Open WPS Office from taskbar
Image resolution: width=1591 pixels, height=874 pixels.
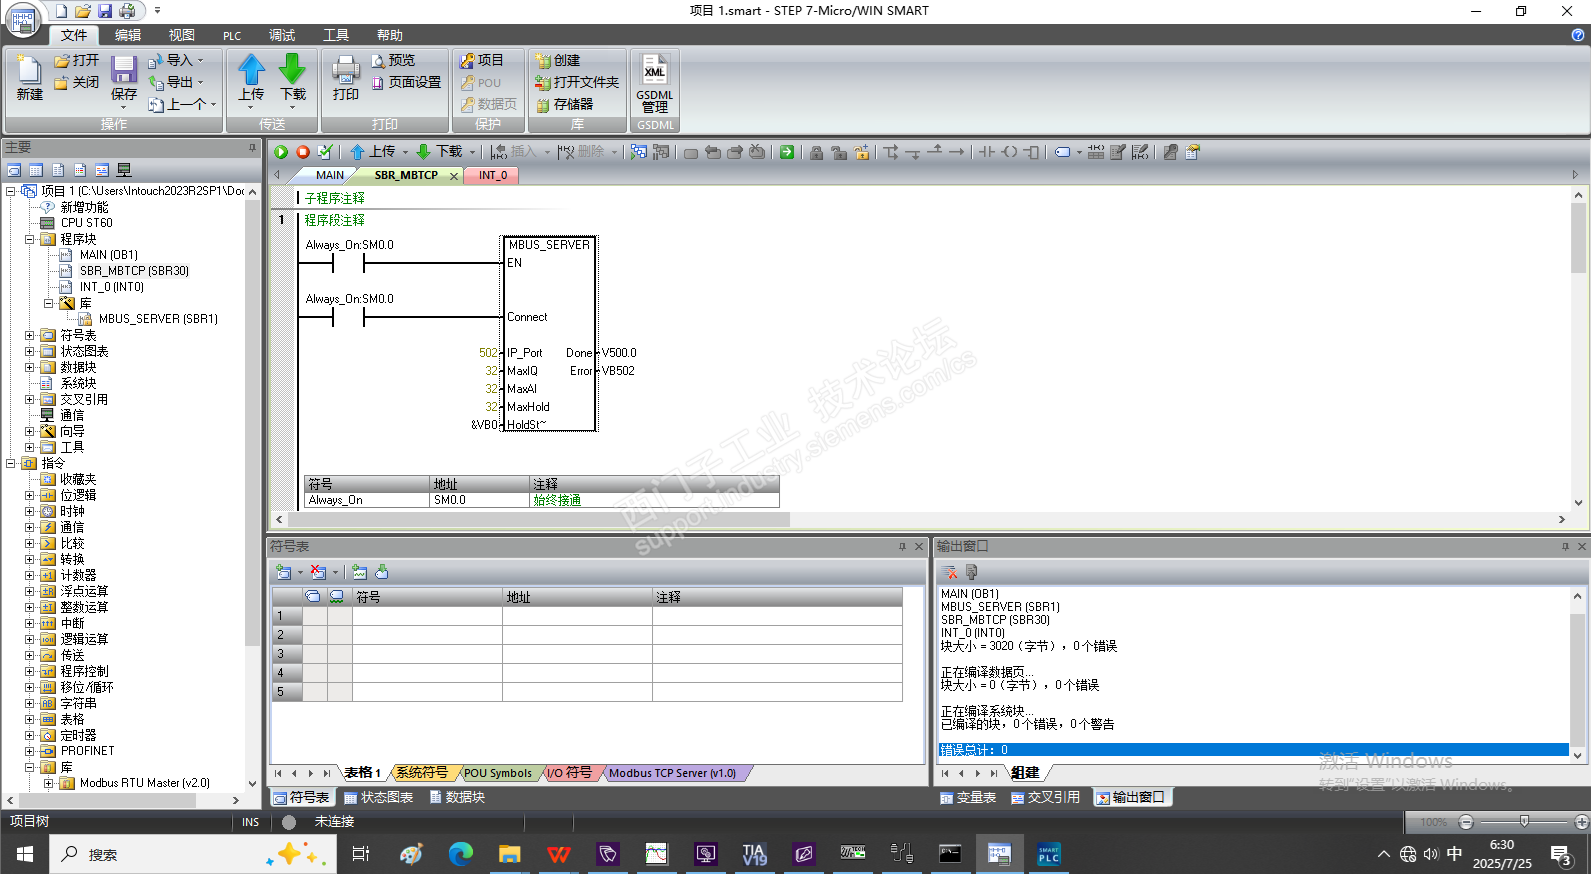click(558, 854)
